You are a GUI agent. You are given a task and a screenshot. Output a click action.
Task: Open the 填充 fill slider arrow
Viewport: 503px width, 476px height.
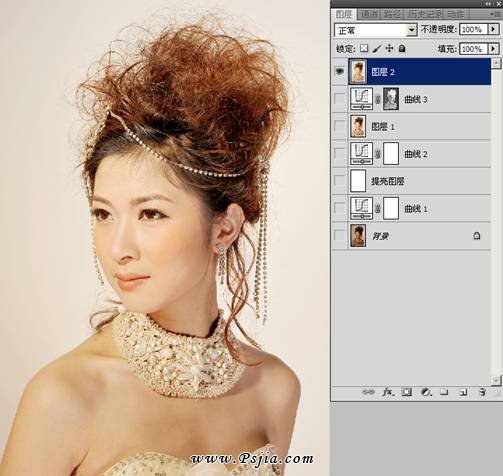(x=493, y=49)
